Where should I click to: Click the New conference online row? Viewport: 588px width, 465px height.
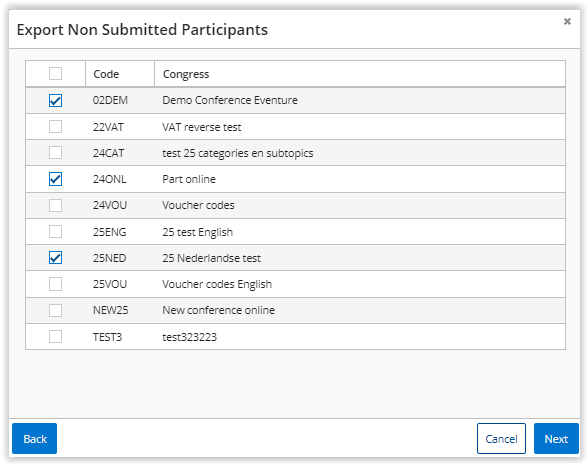click(x=296, y=310)
